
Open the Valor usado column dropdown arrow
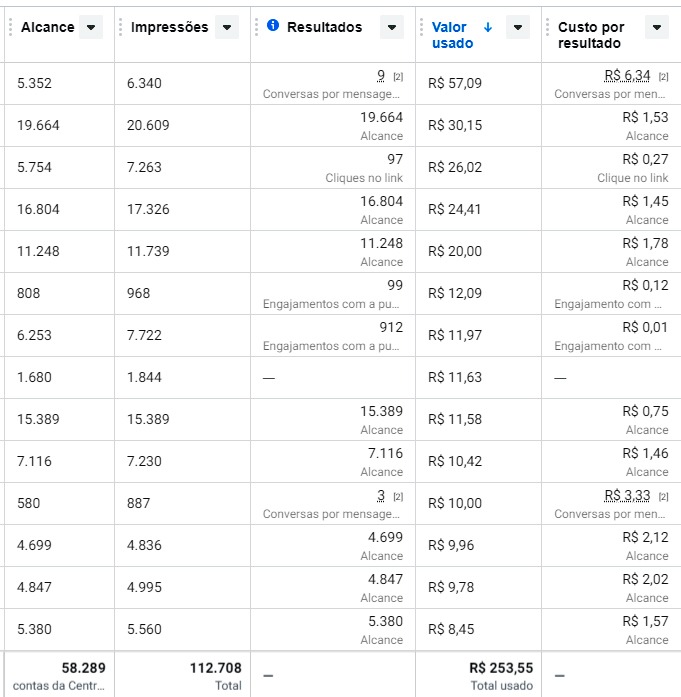pos(517,28)
